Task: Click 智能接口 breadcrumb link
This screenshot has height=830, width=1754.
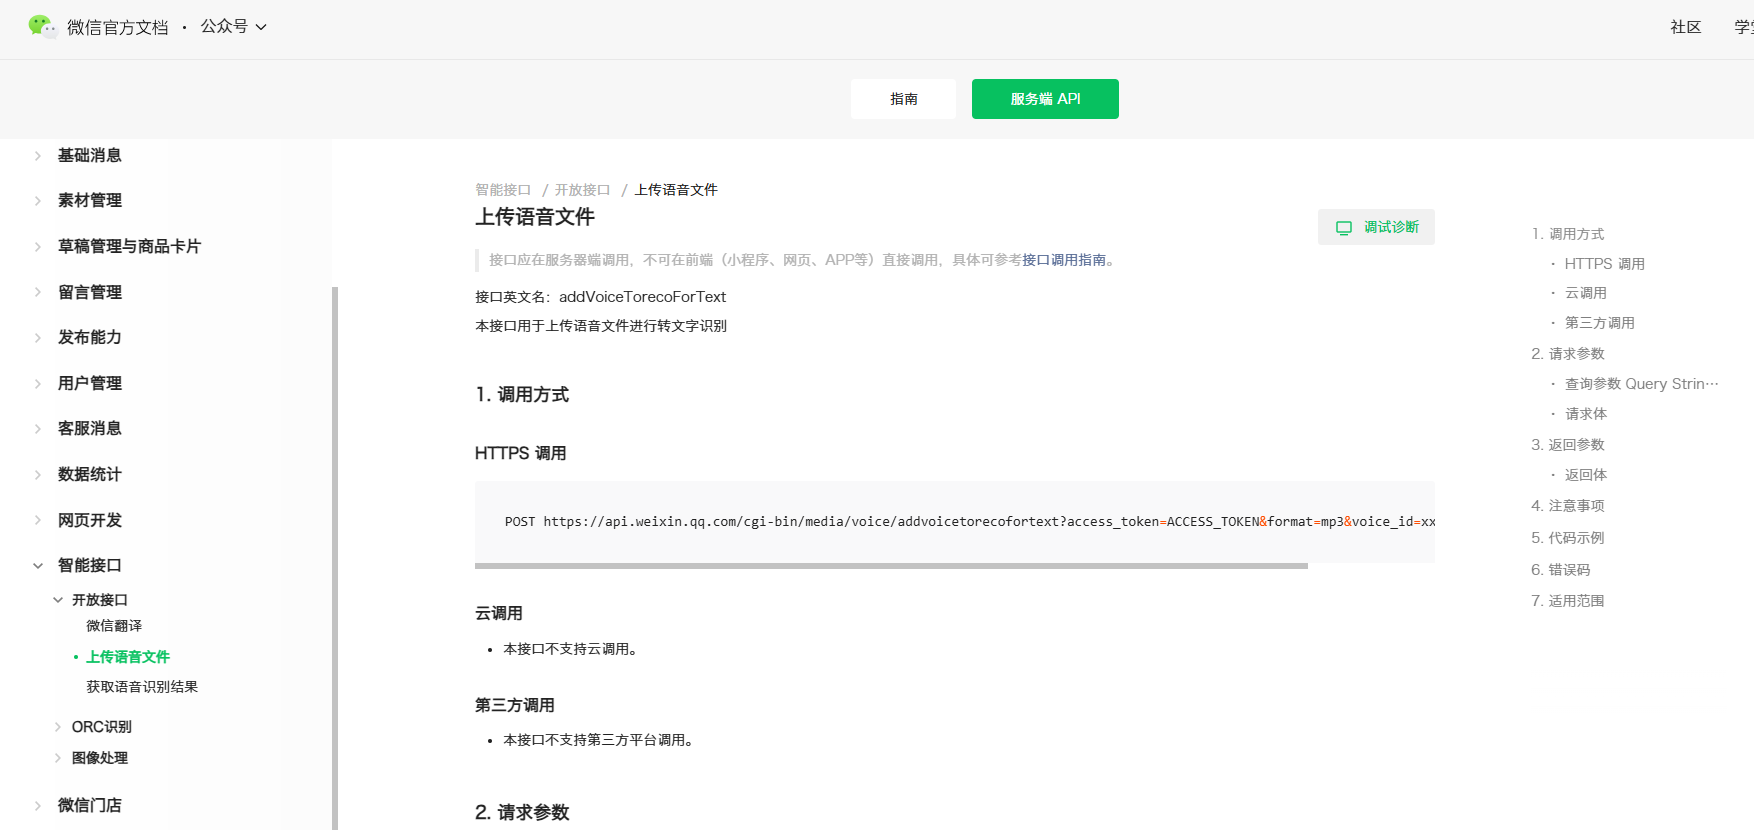Action: click(503, 190)
